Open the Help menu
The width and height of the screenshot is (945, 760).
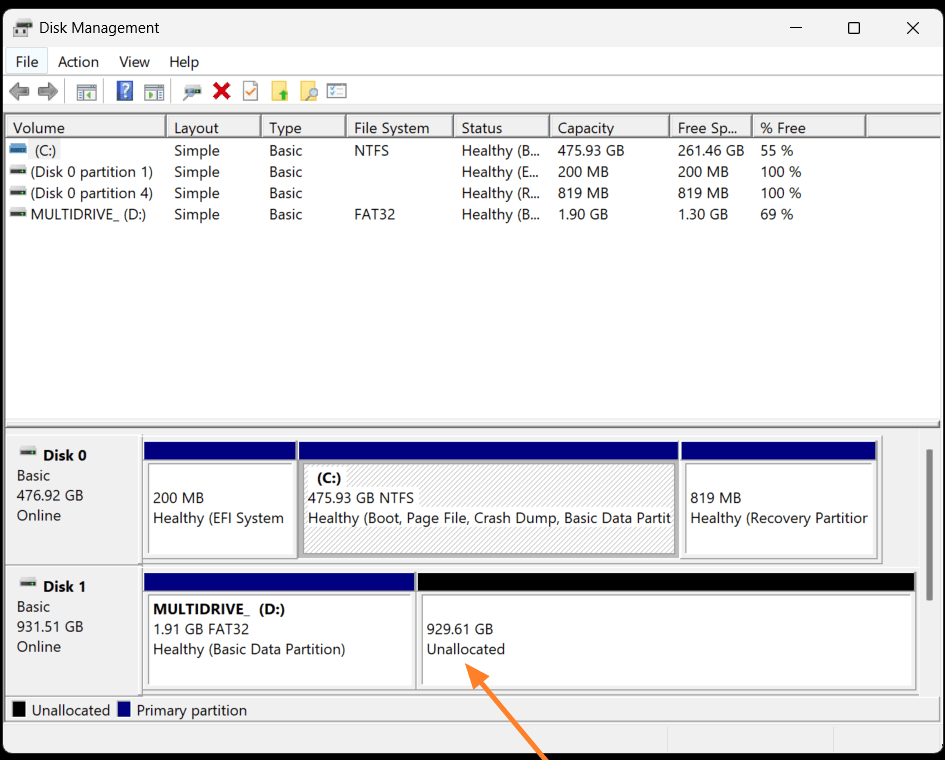click(x=184, y=62)
